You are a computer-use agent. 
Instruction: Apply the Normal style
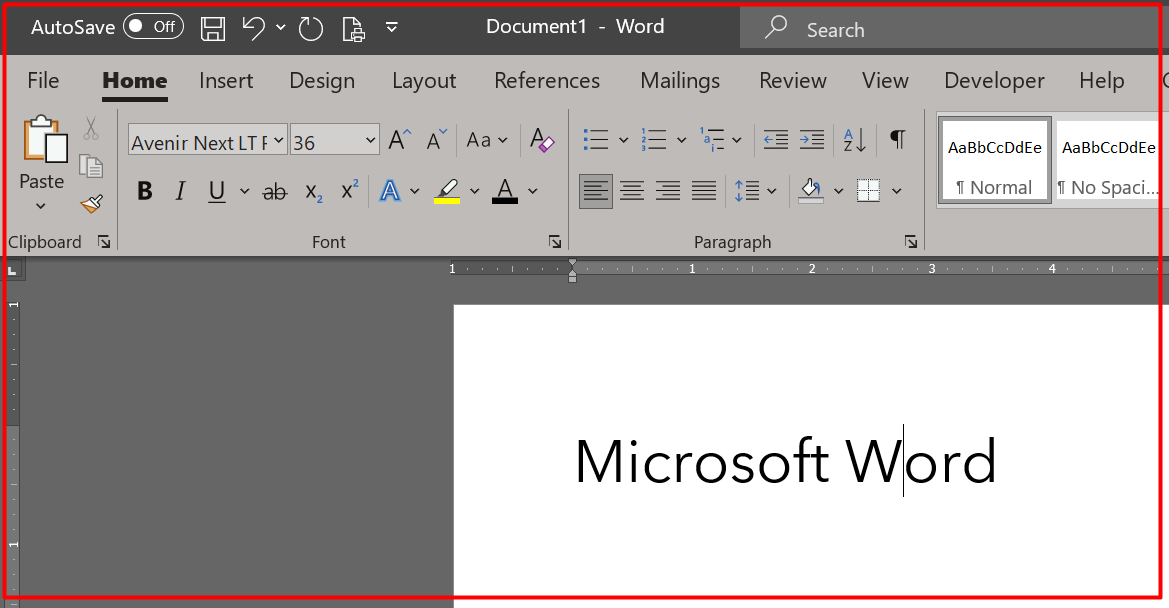coord(995,161)
